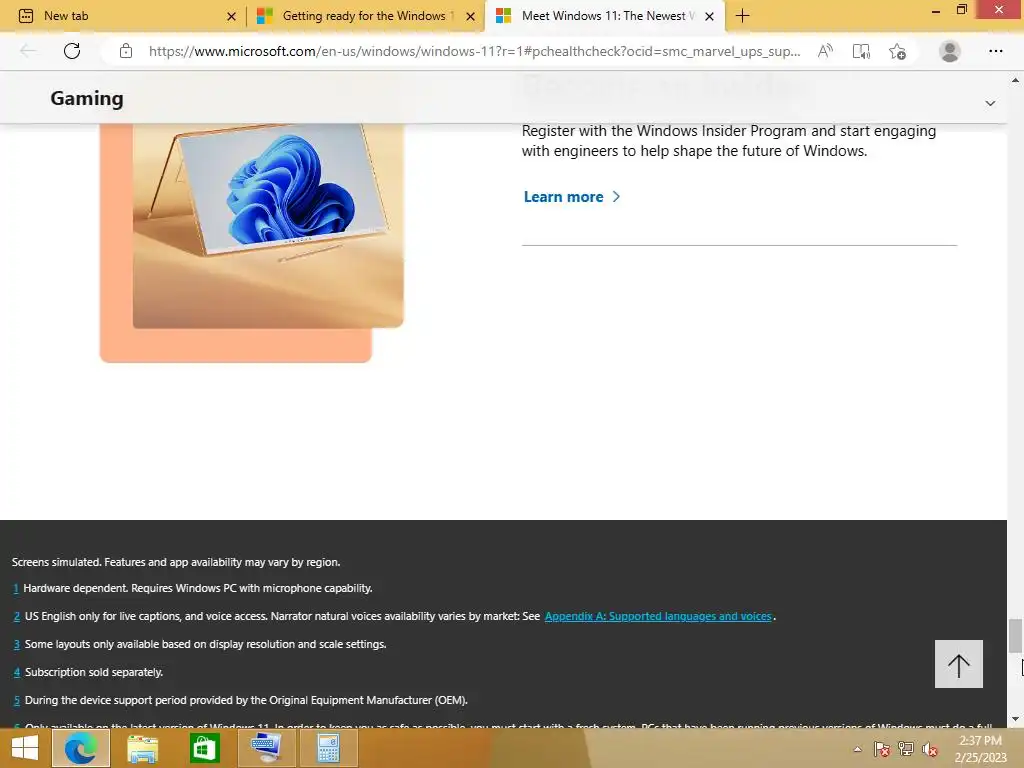Close the New tab tab
This screenshot has height=768, width=1024.
[x=231, y=16]
